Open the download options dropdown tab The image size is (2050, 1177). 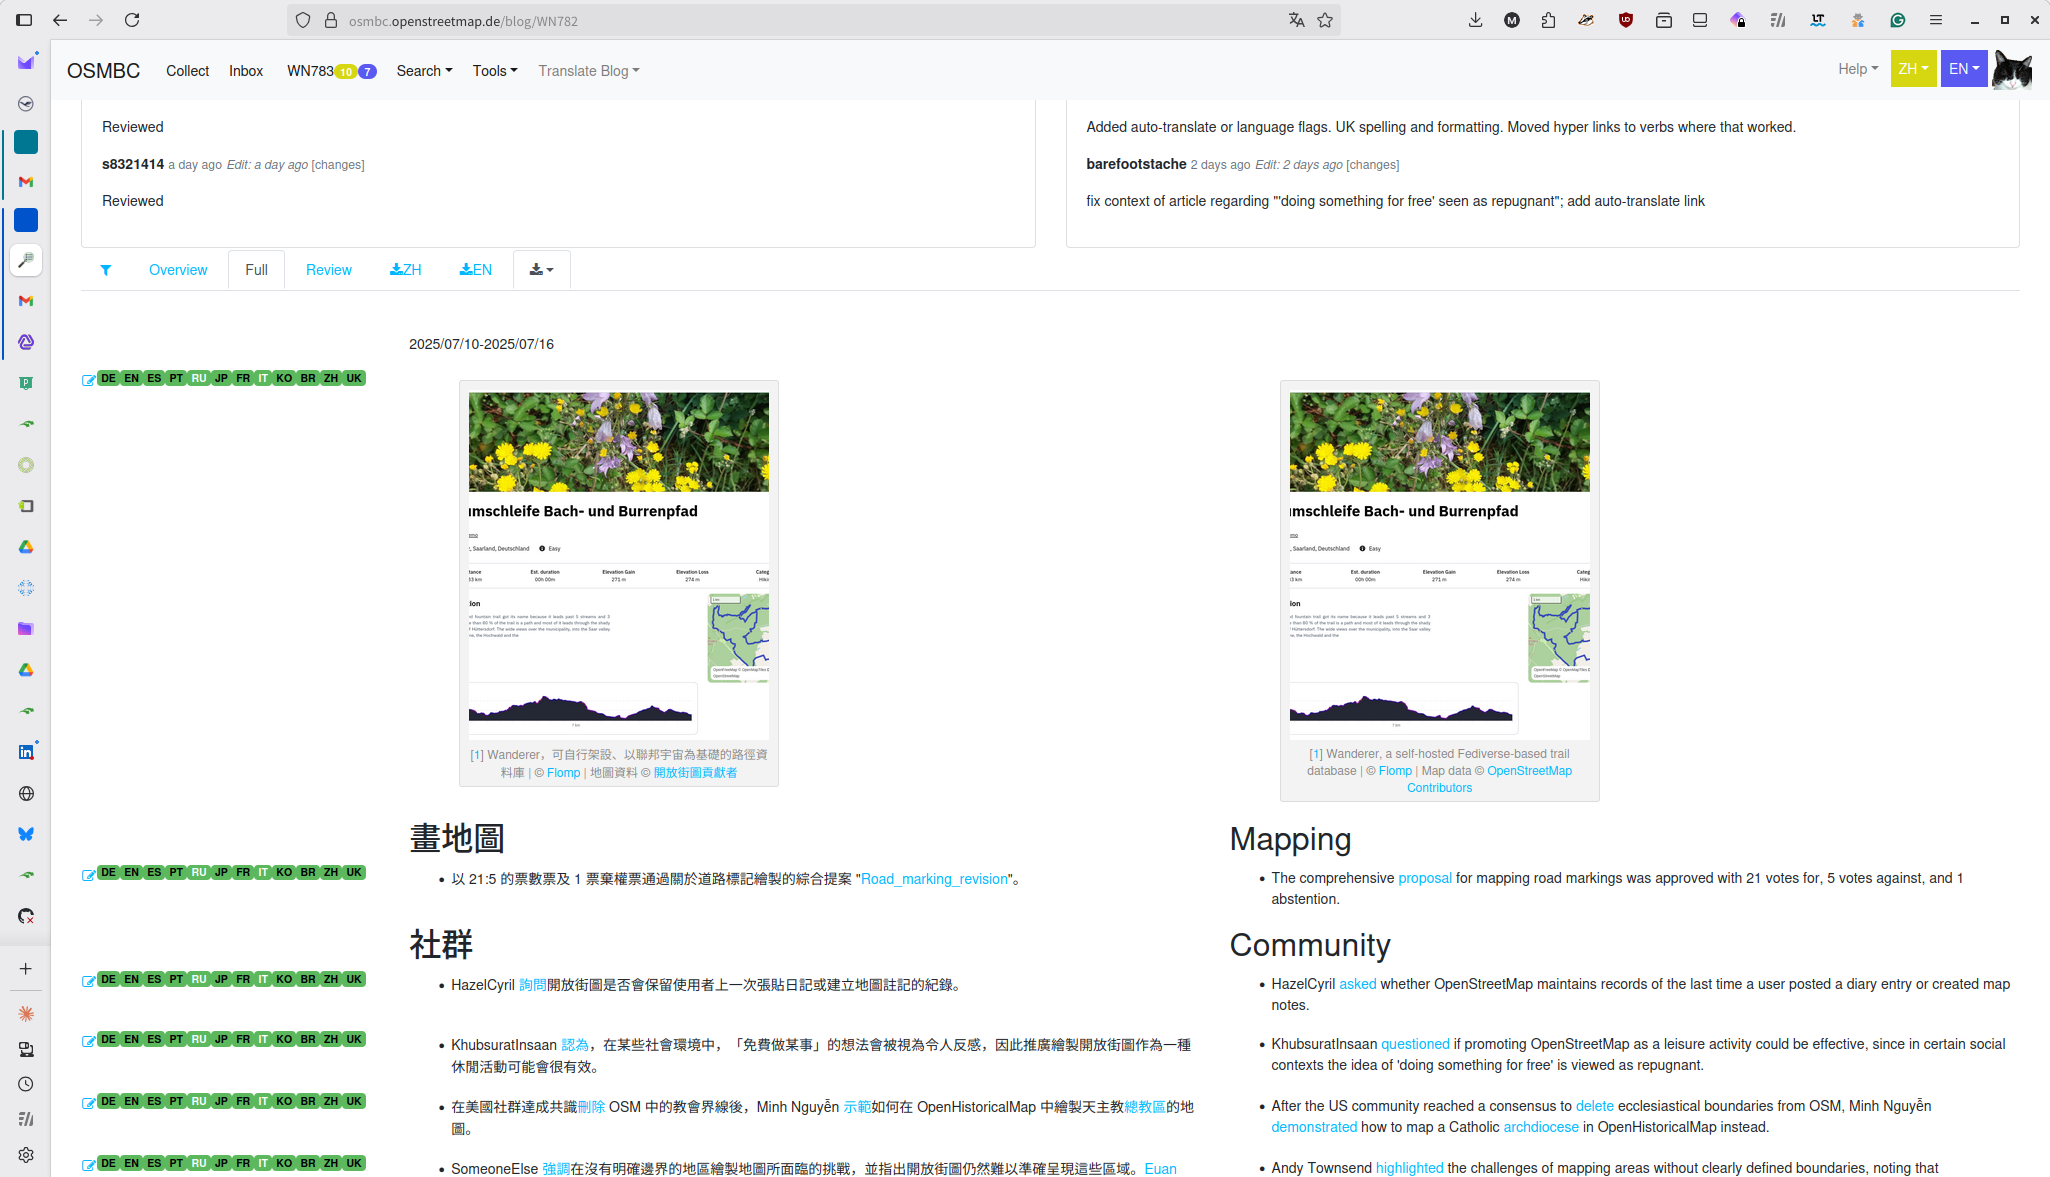tap(541, 270)
